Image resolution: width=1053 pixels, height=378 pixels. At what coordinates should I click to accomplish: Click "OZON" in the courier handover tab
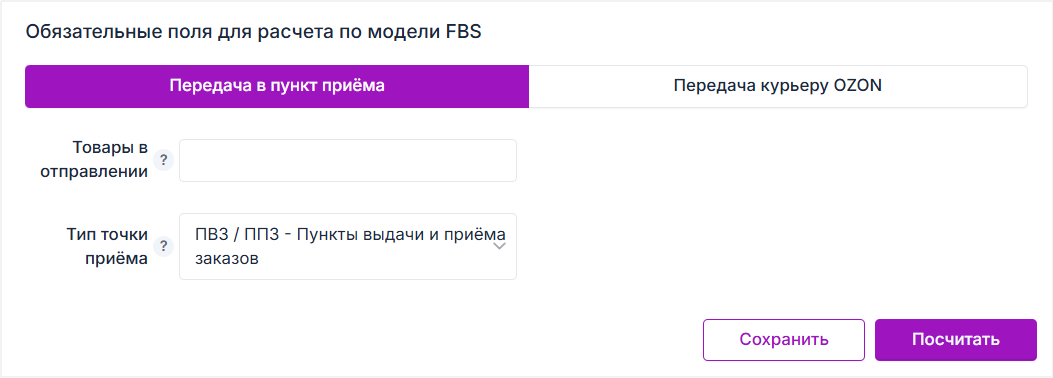click(x=856, y=87)
